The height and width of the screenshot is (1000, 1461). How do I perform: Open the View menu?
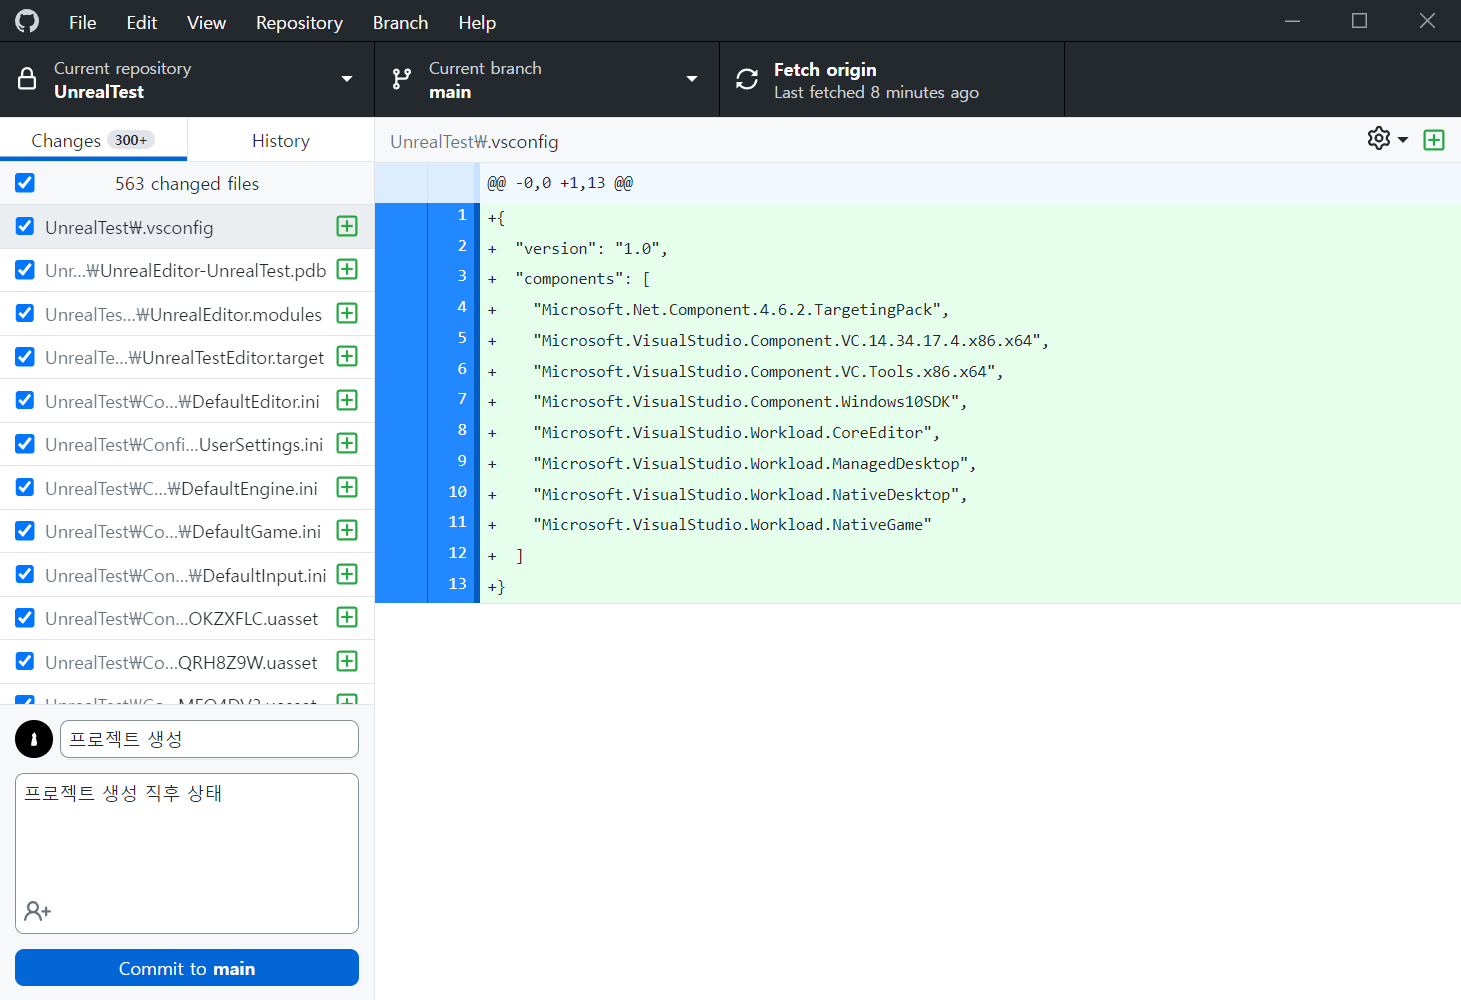pyautogui.click(x=206, y=22)
